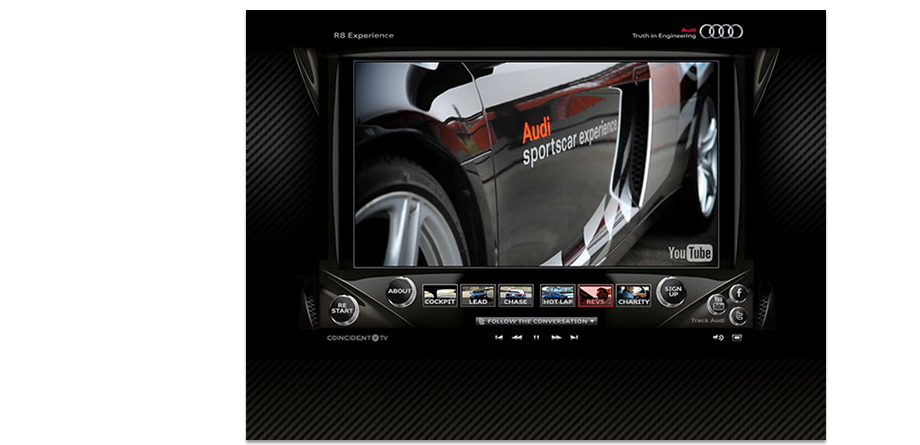The height and width of the screenshot is (445, 920).
Task: Open Audi's Facebook page icon
Action: [x=738, y=293]
